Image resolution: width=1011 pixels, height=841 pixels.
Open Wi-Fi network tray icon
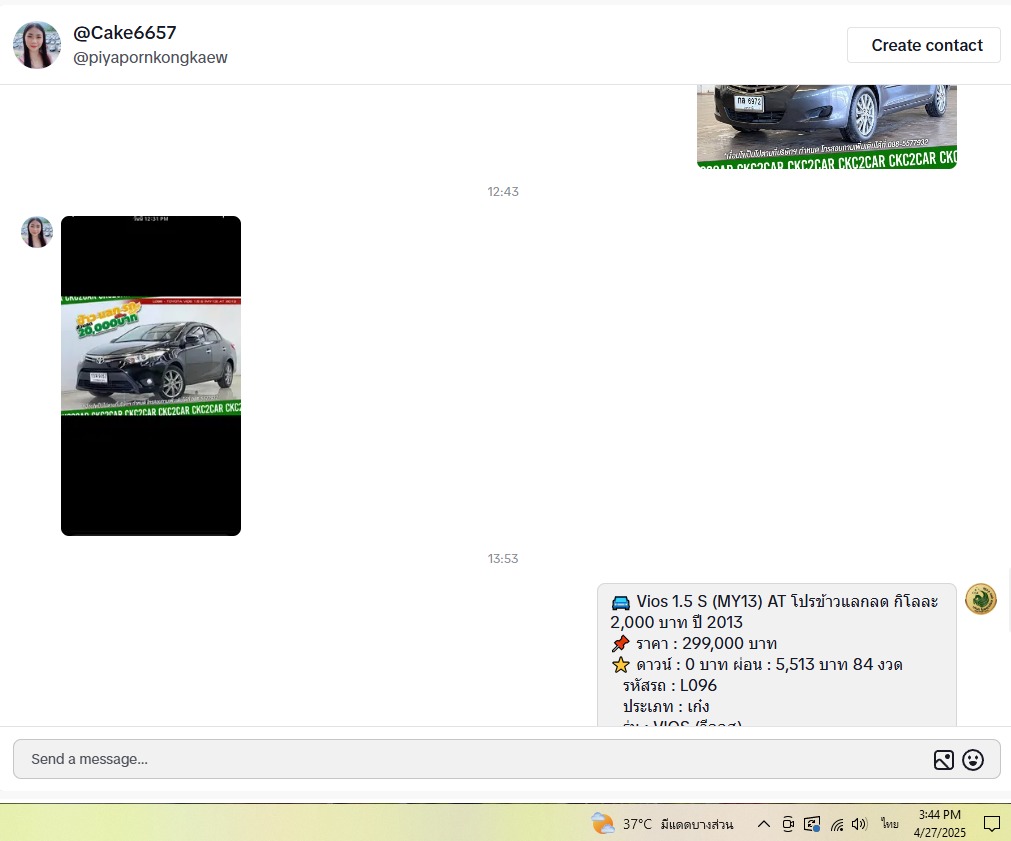point(837,824)
